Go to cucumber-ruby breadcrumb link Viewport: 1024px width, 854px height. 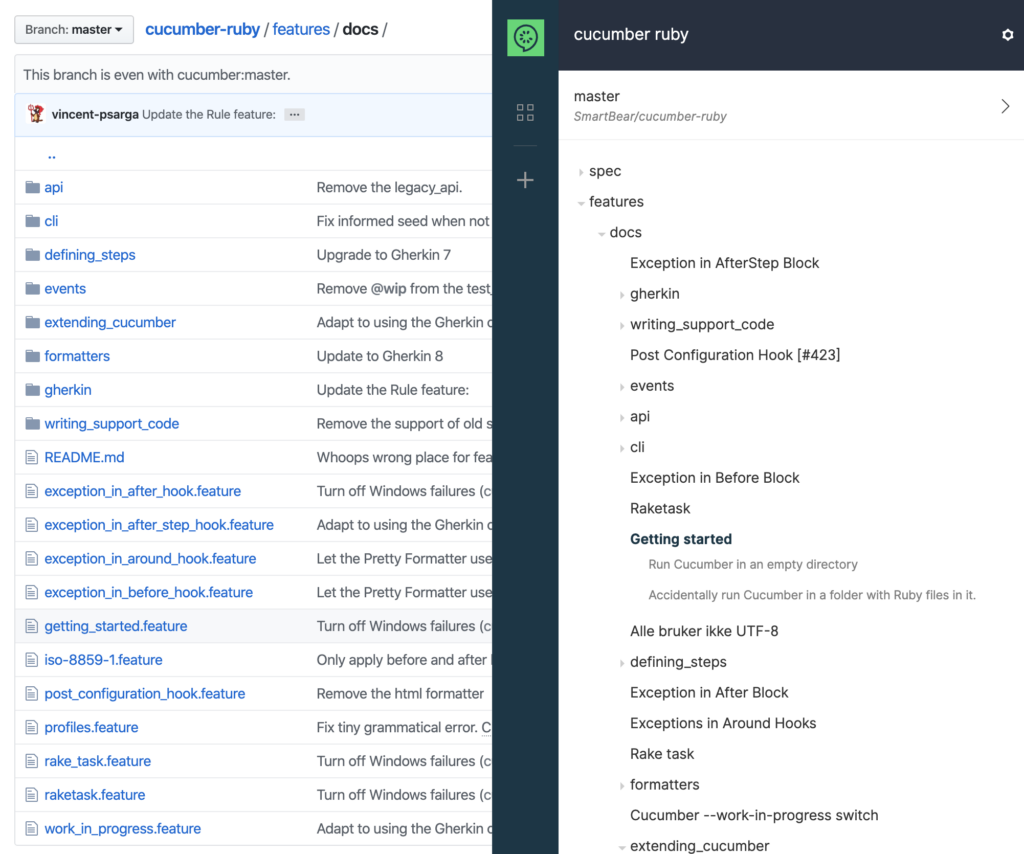coord(202,29)
